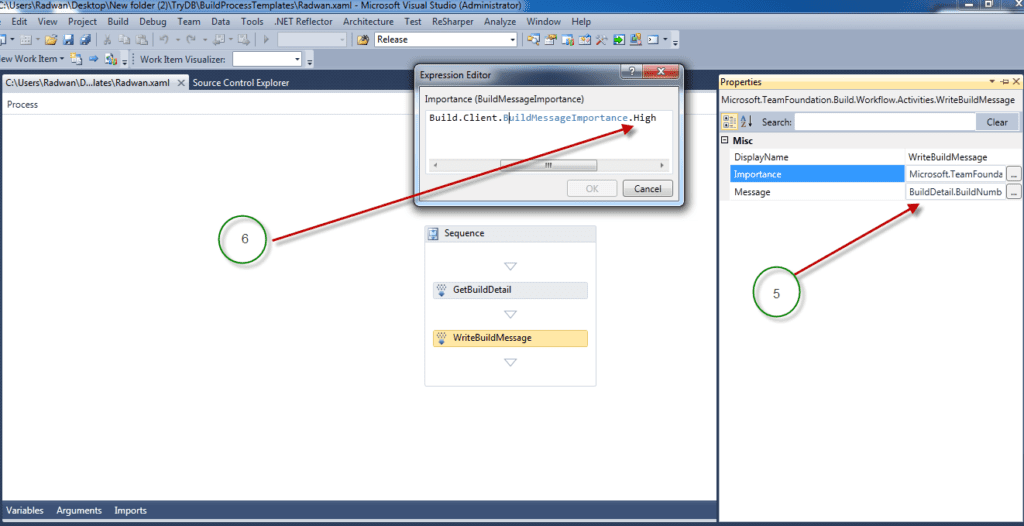The width and height of the screenshot is (1024, 526).
Task: Open the Release configuration dropdown
Action: click(x=512, y=40)
